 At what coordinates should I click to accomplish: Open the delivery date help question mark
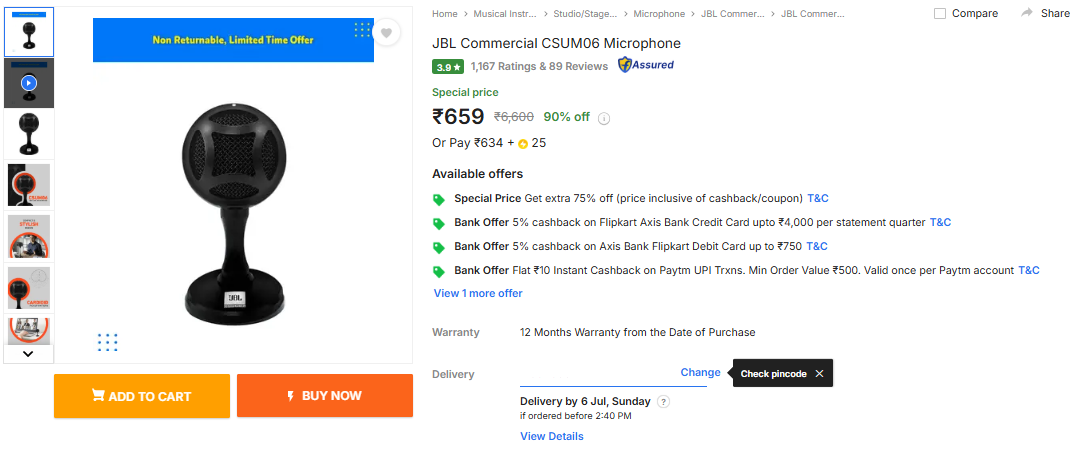[663, 402]
